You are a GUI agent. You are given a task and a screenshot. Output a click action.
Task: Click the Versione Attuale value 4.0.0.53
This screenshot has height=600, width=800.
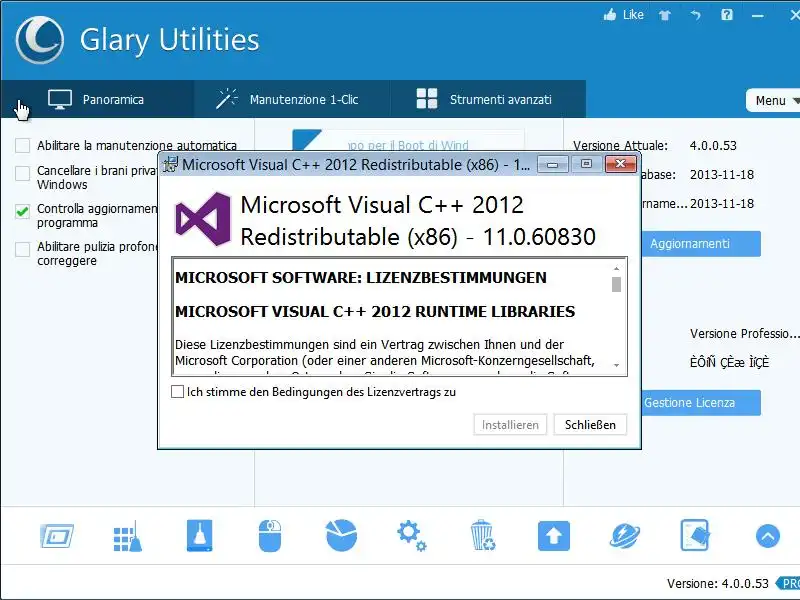(713, 145)
